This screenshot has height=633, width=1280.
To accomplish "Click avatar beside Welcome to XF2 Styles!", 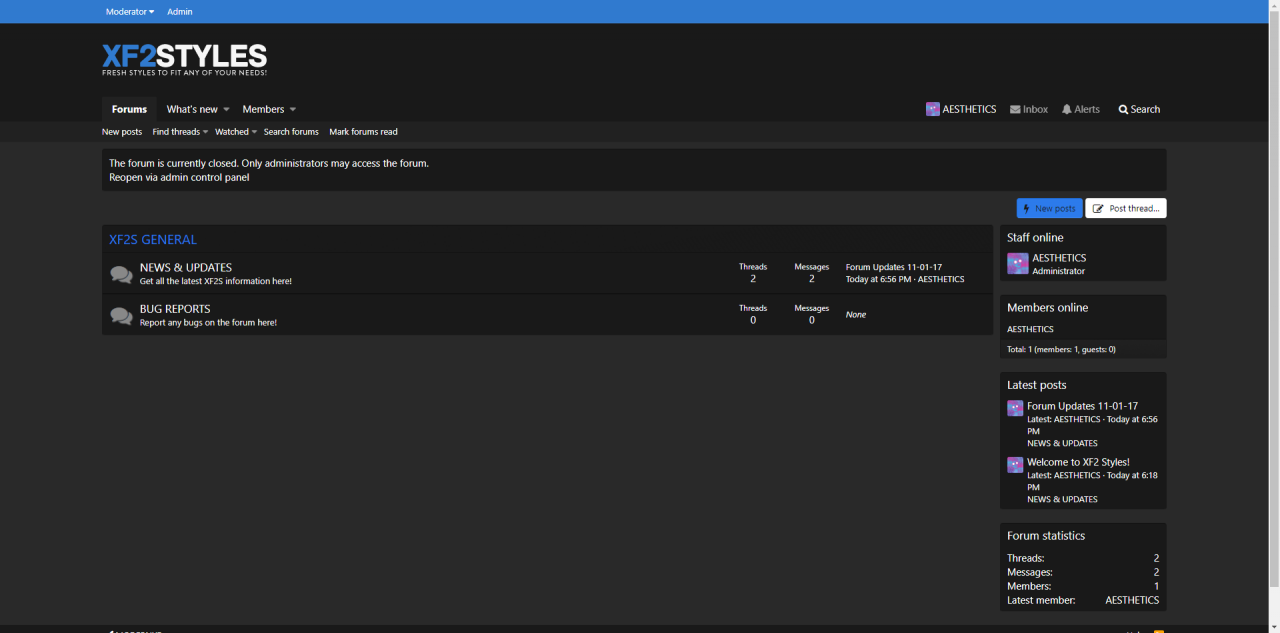I will pos(1015,464).
